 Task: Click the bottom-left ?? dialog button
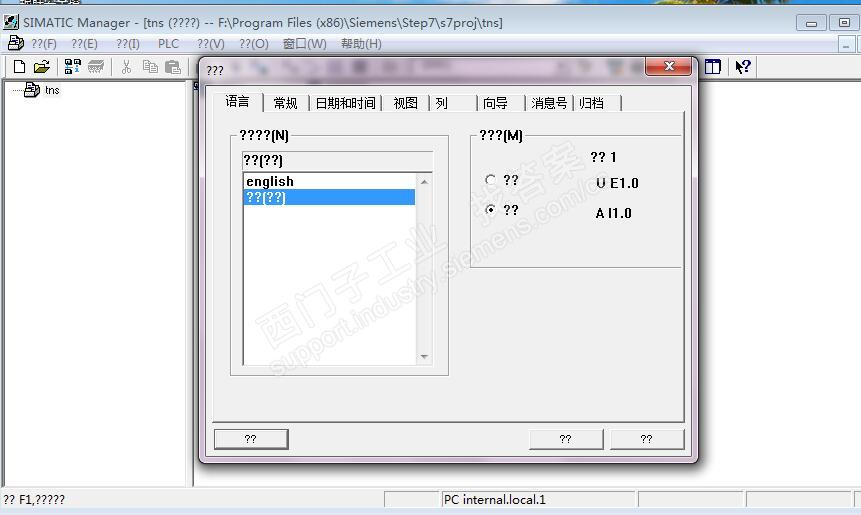pyautogui.click(x=251, y=439)
